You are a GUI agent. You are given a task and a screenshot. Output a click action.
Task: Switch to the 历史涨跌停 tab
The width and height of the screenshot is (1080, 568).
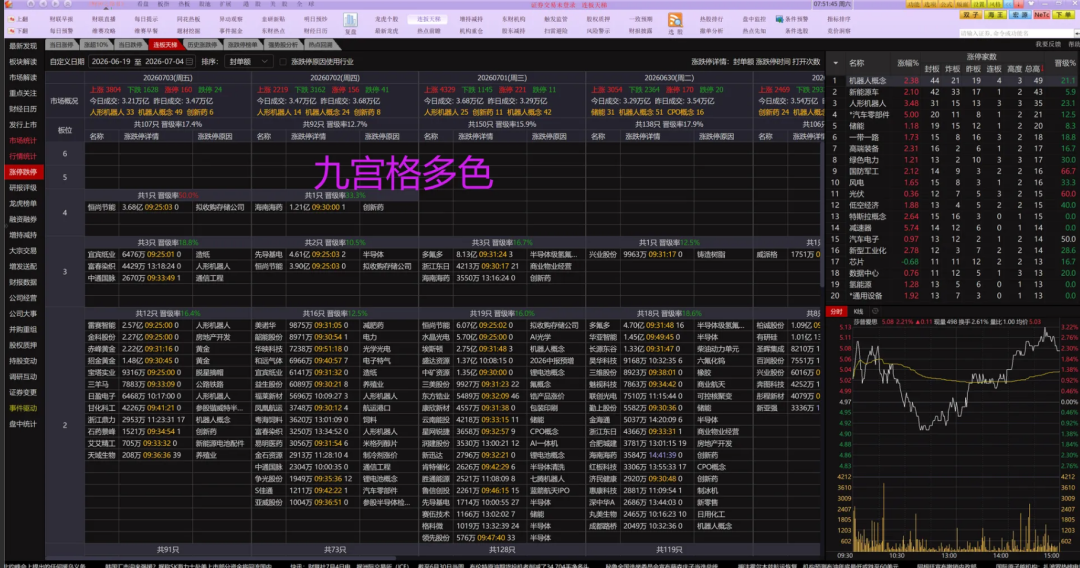tap(202, 45)
